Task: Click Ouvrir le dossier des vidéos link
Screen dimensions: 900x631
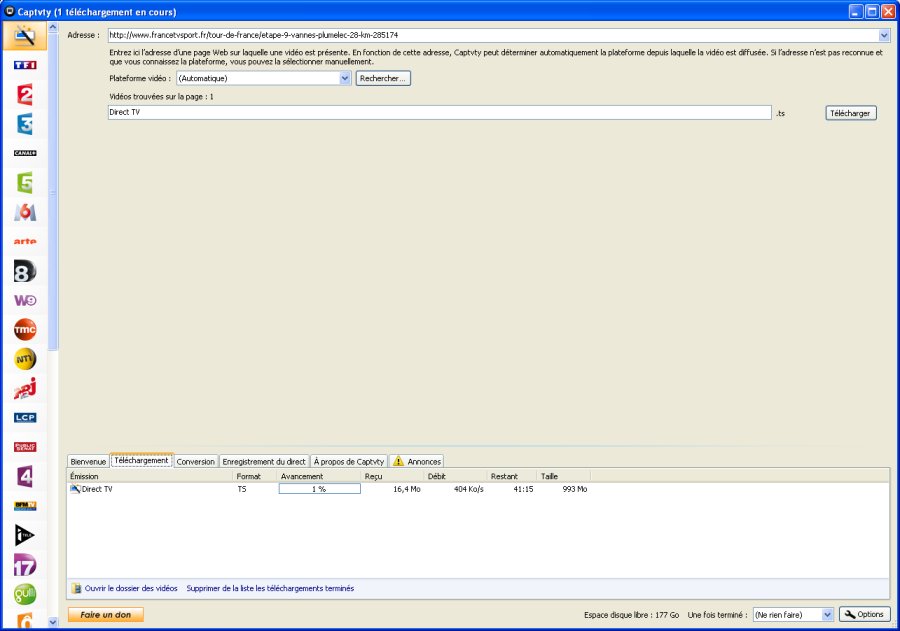Action: tap(131, 589)
